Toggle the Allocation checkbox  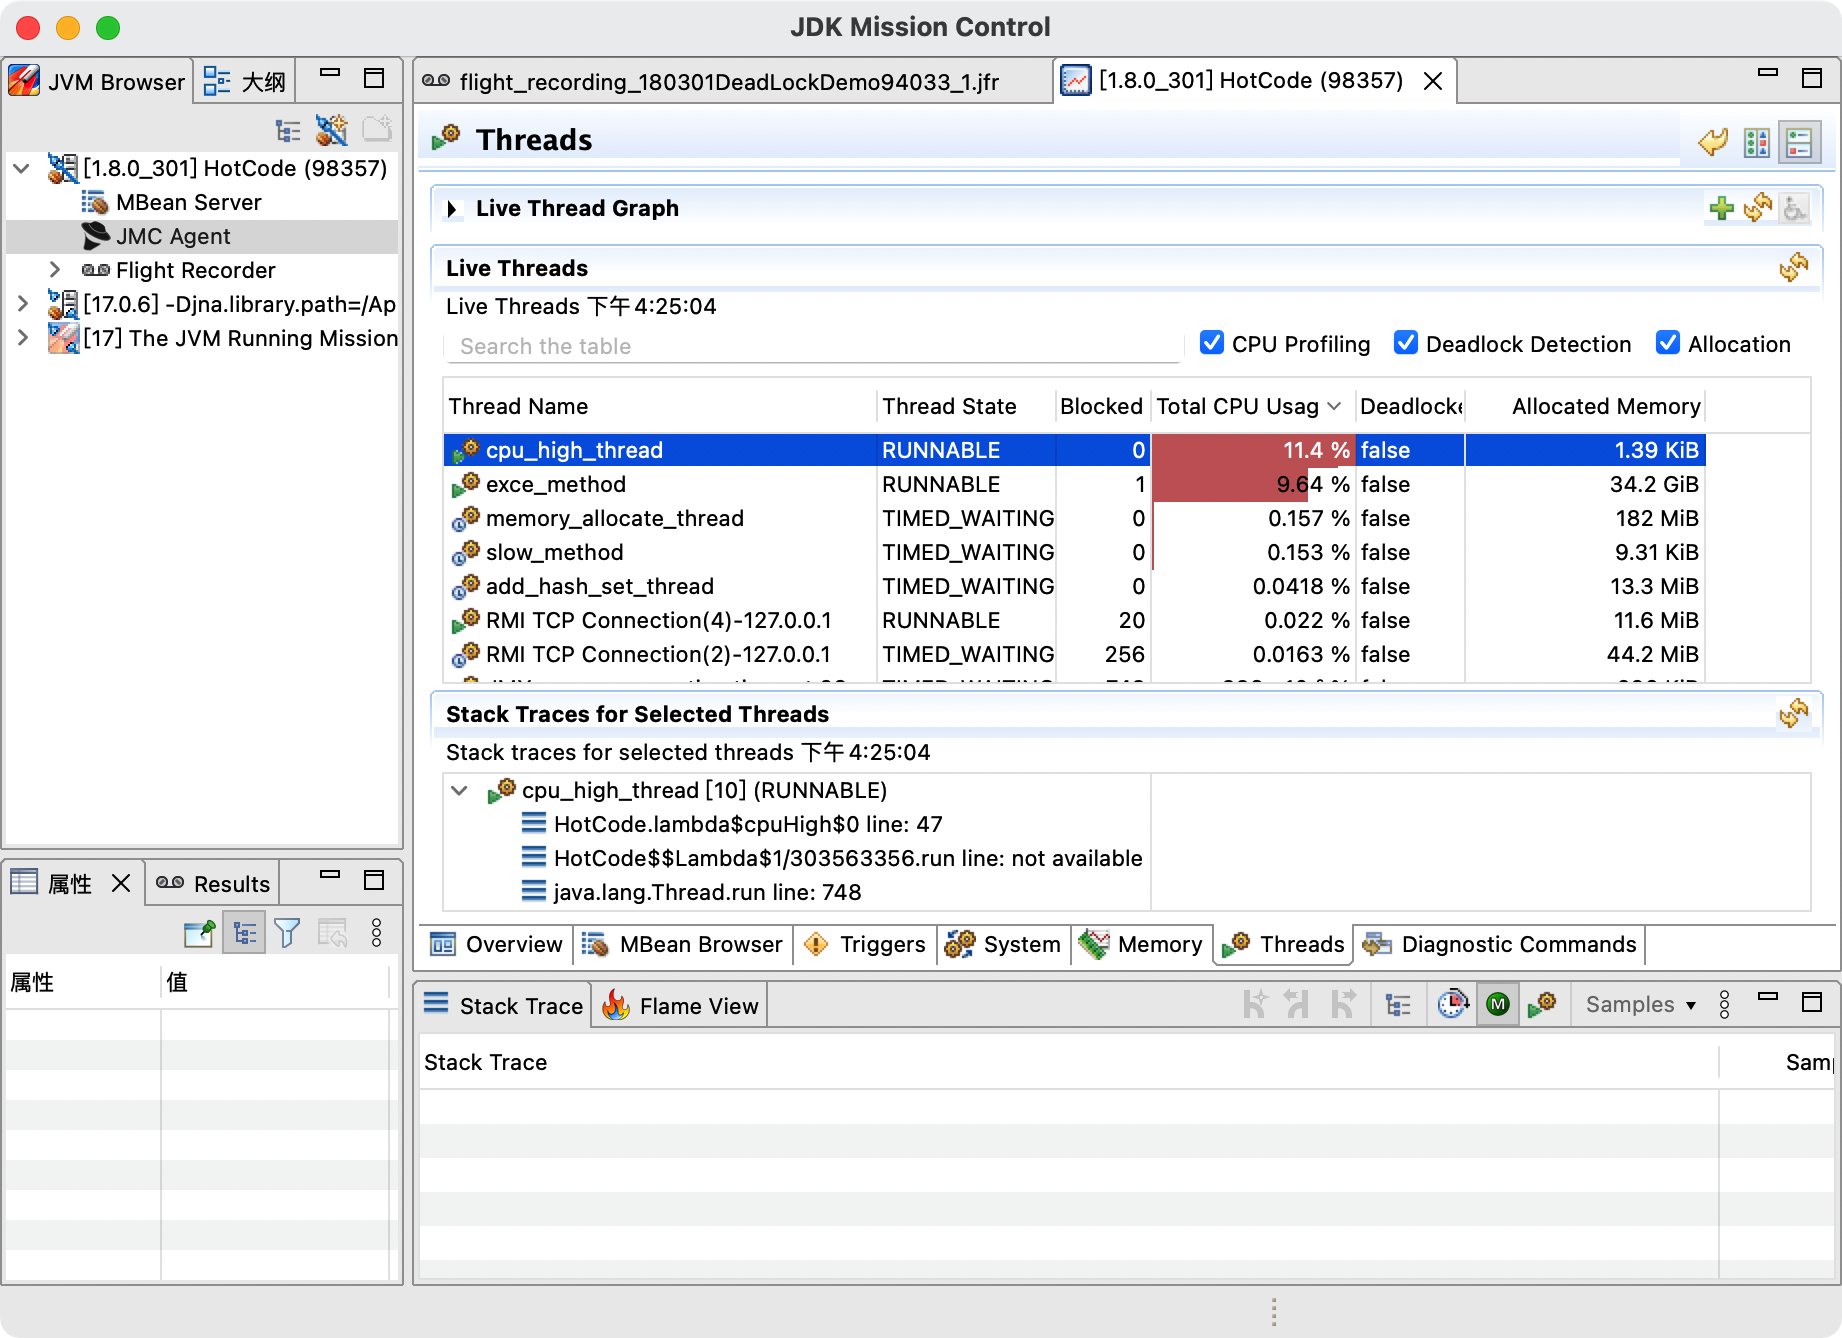(x=1668, y=343)
